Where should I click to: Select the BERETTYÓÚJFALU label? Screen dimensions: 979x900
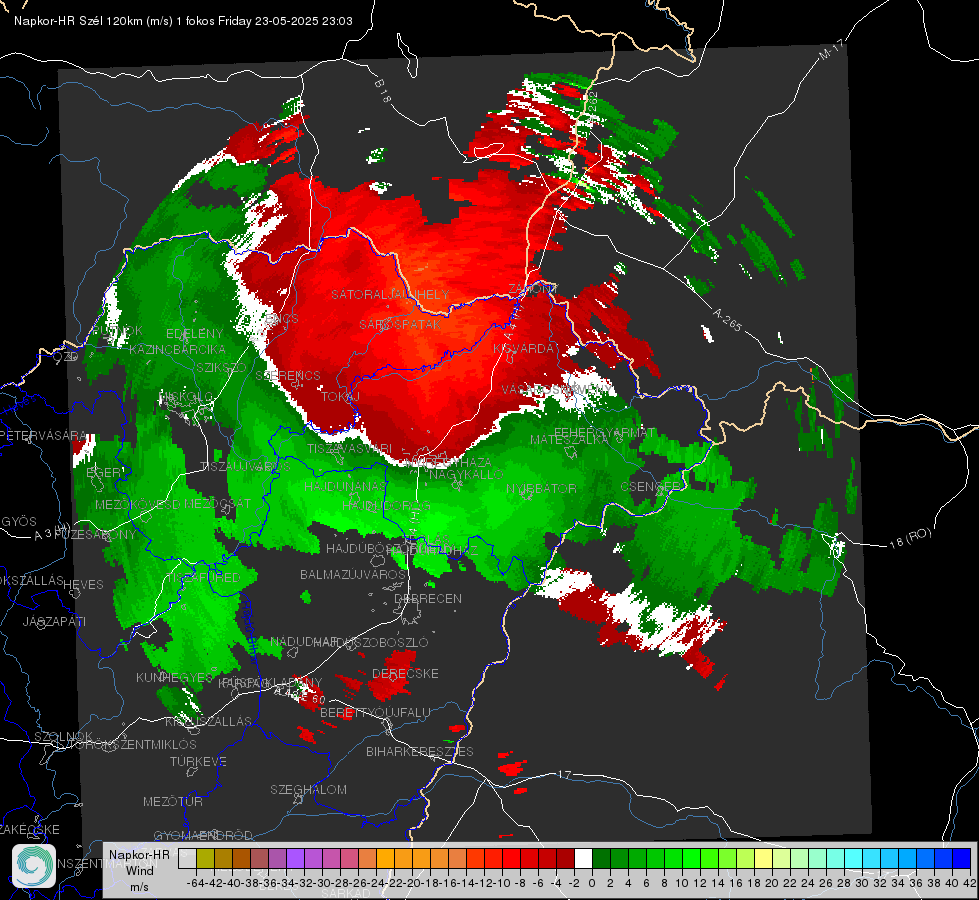(375, 713)
